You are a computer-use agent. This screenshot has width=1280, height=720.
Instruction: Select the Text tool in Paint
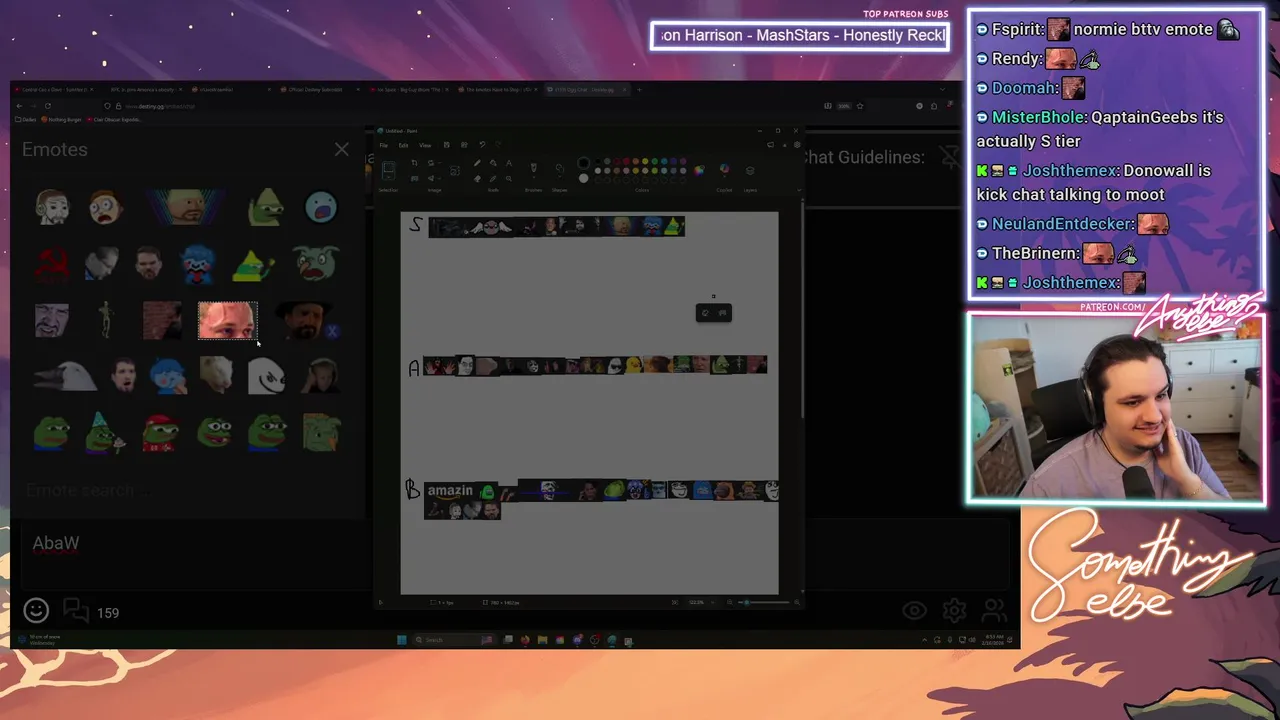[x=509, y=163]
